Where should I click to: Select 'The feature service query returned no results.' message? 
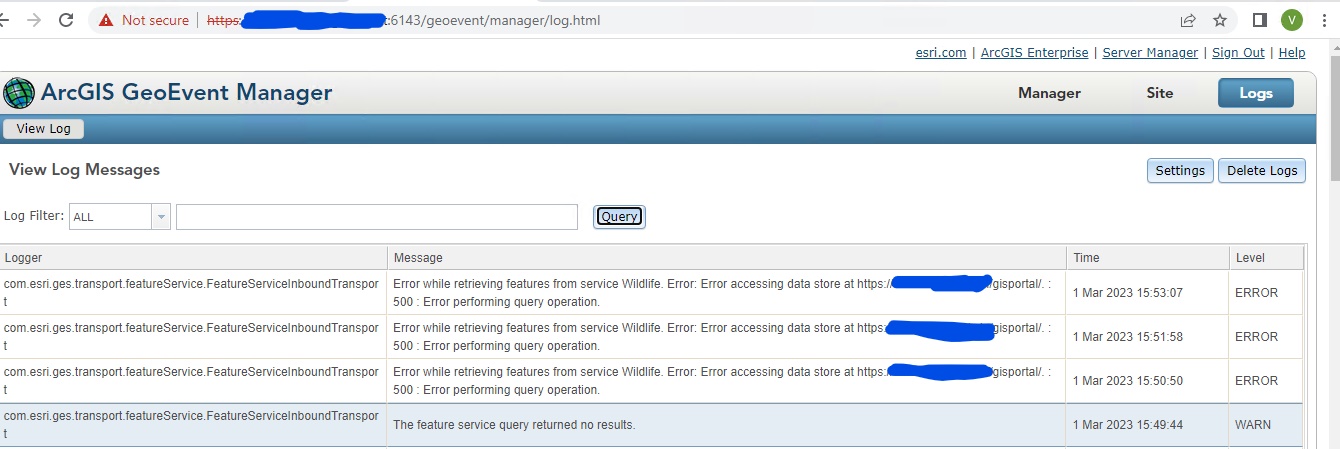[x=514, y=424]
